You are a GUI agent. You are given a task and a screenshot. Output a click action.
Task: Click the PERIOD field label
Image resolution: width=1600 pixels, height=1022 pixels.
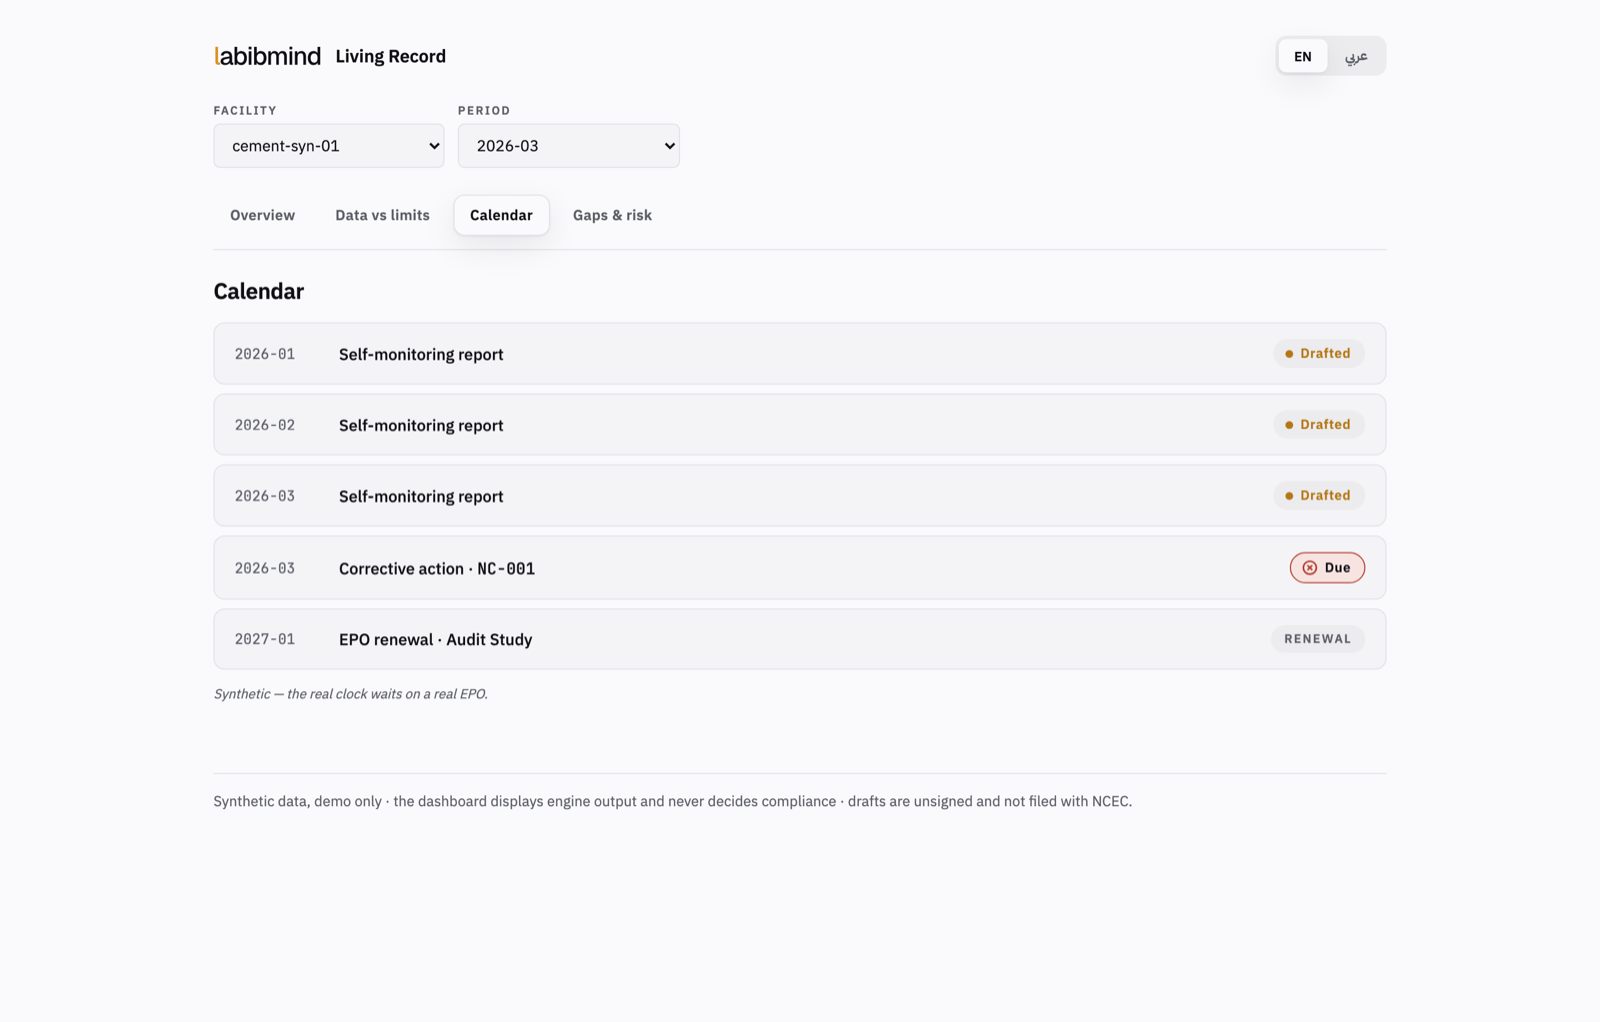(x=484, y=110)
